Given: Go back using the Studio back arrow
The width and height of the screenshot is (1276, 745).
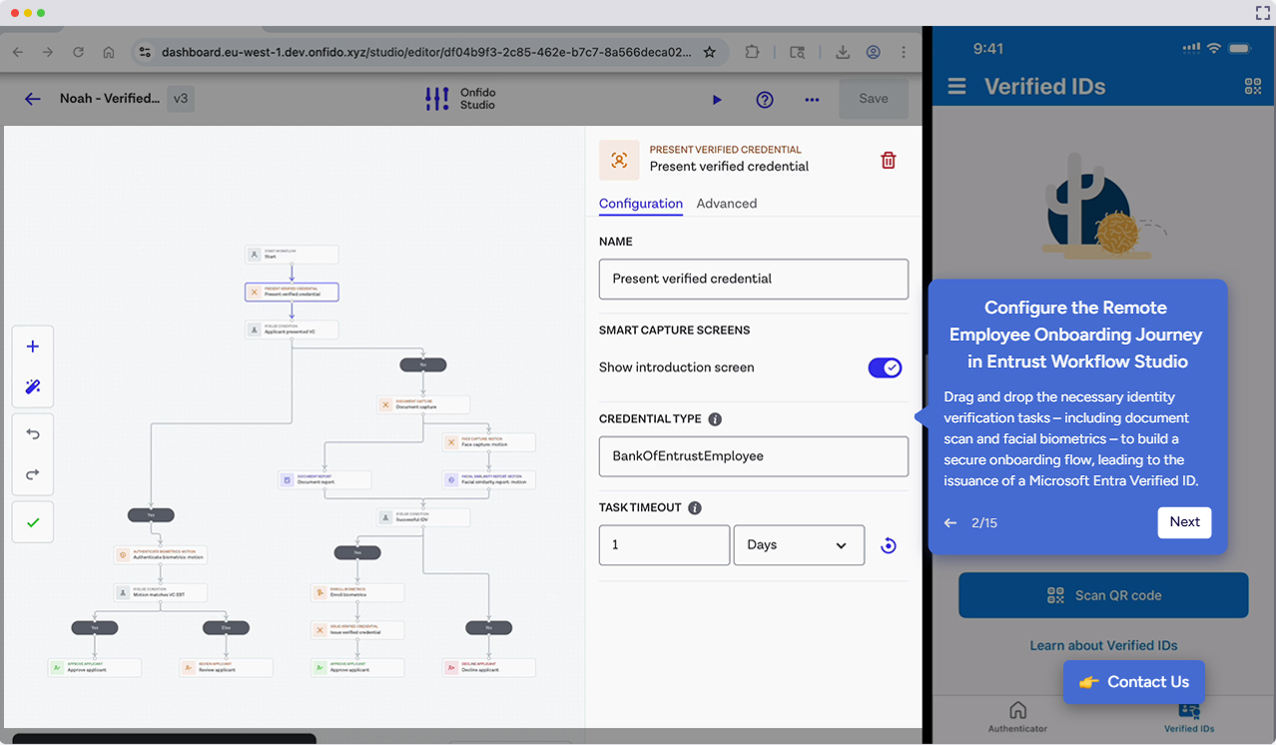Looking at the screenshot, I should tap(33, 99).
